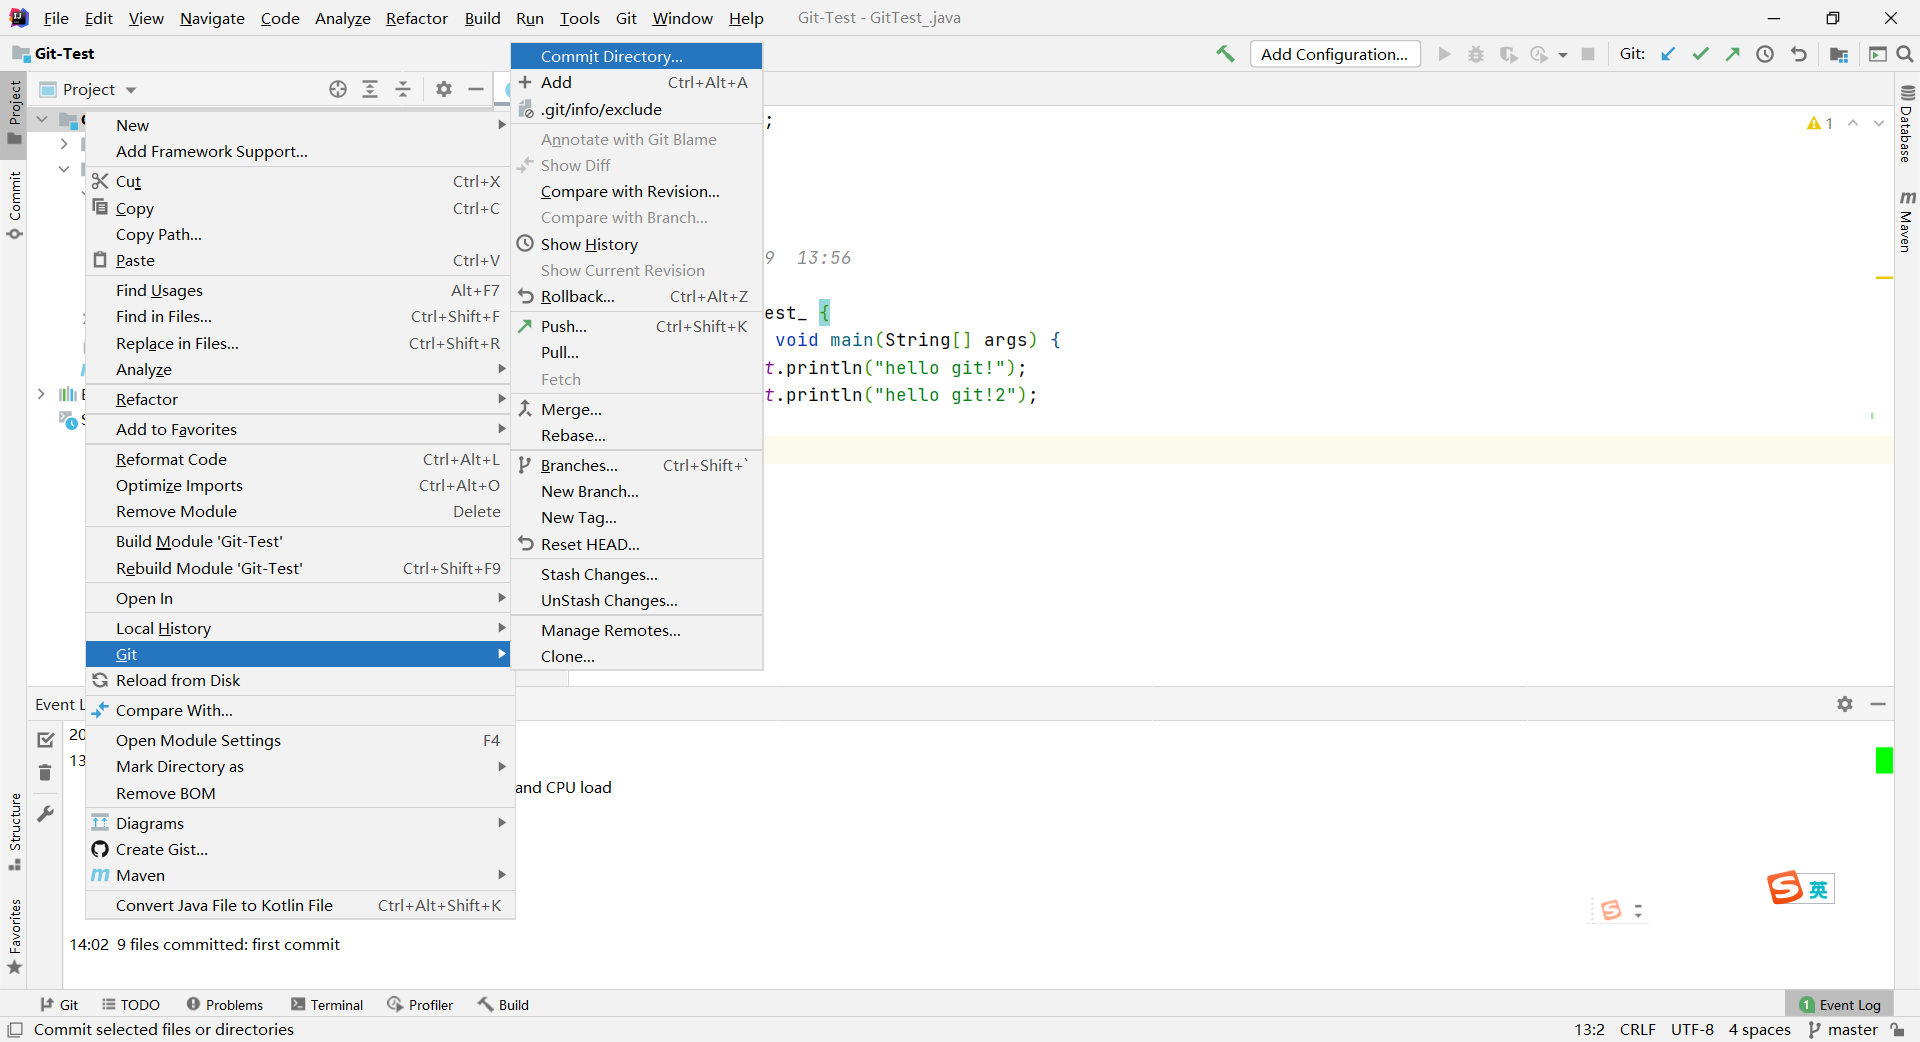This screenshot has width=1920, height=1042.
Task: Open Project panel settings gear
Action: tap(444, 89)
